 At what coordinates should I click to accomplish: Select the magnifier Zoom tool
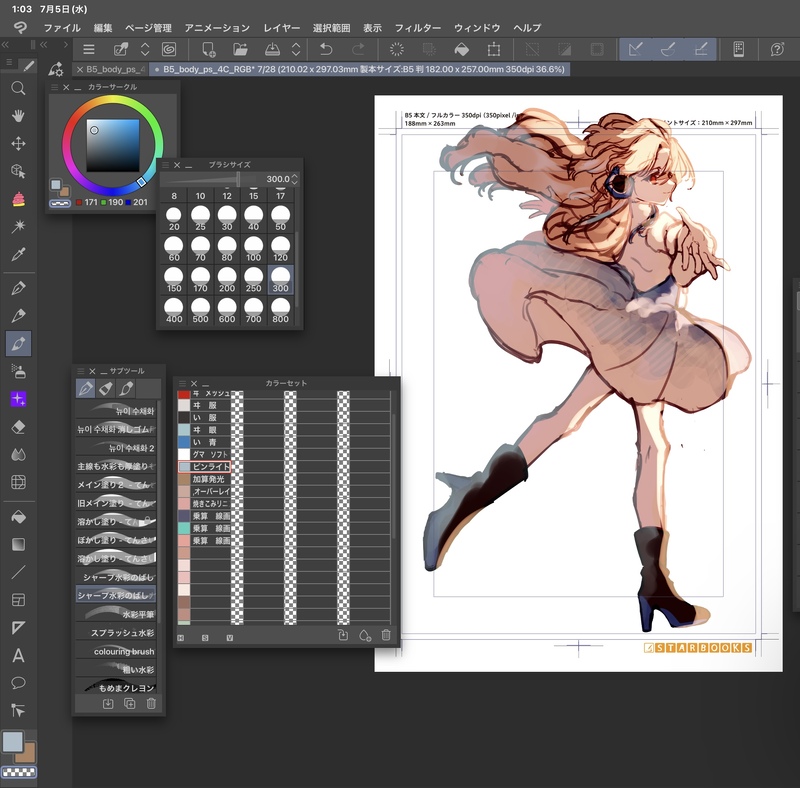click(x=18, y=88)
